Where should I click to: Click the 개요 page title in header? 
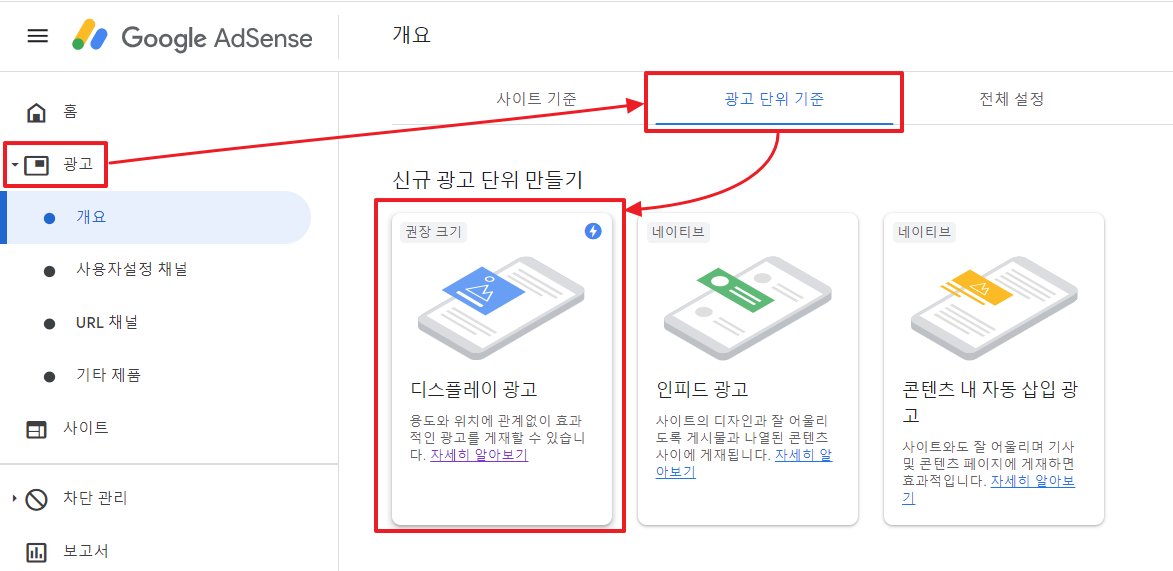click(411, 34)
